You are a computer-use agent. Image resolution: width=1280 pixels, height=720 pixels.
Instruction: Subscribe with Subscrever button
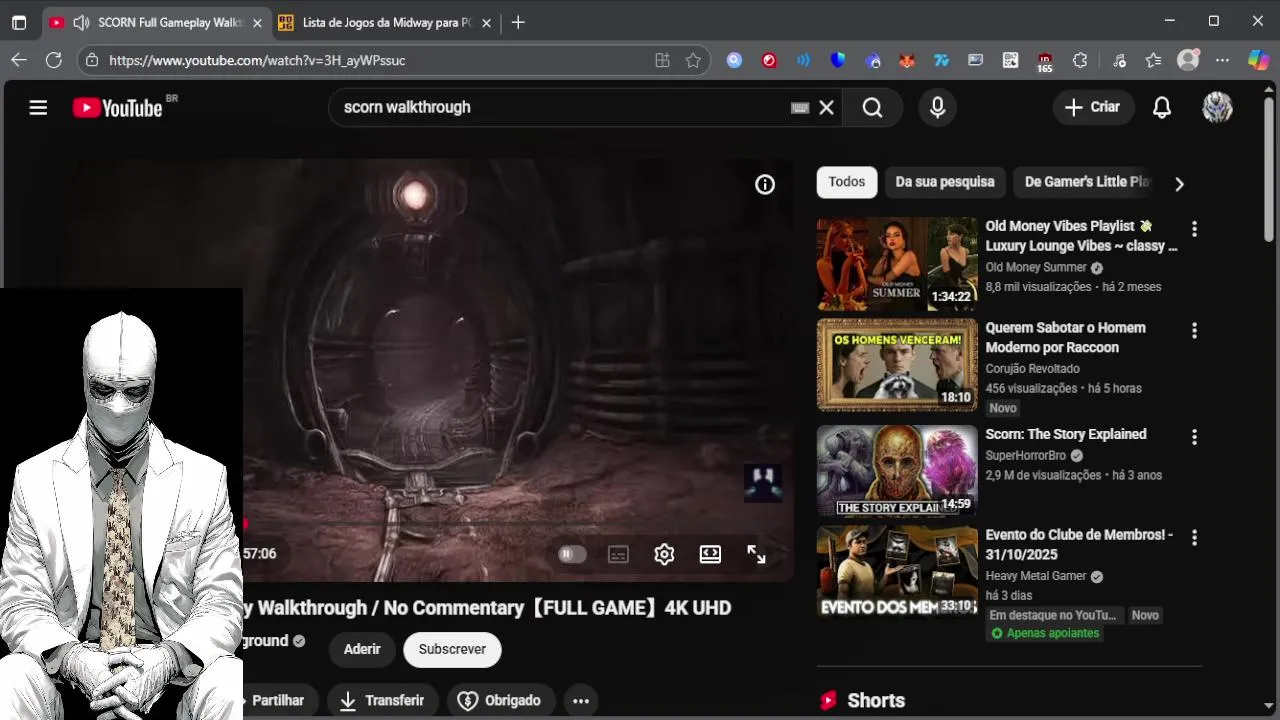452,649
